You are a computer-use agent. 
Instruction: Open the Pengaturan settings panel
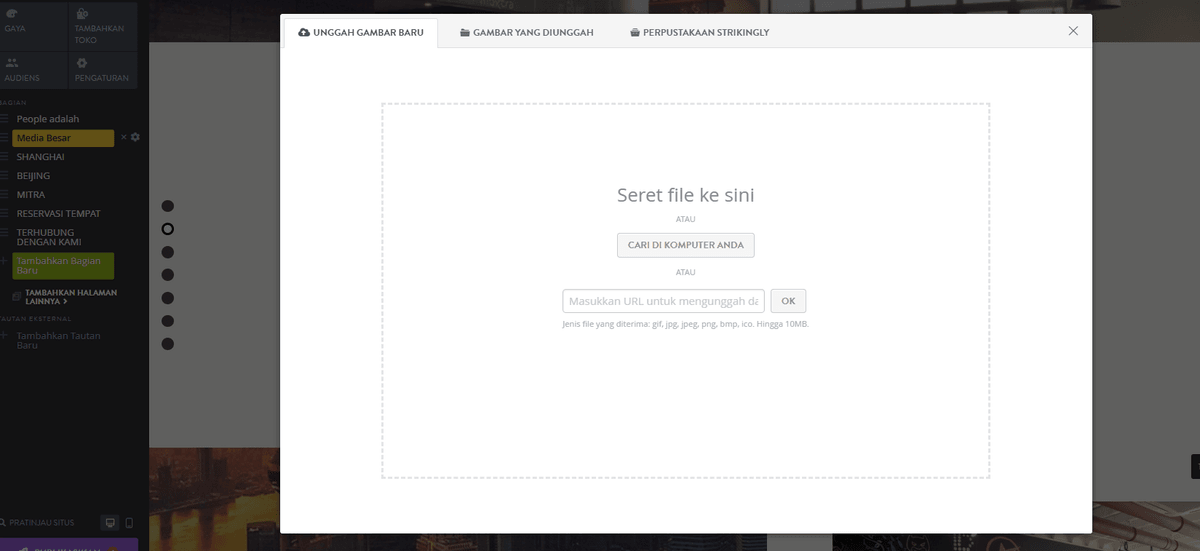pyautogui.click(x=103, y=69)
